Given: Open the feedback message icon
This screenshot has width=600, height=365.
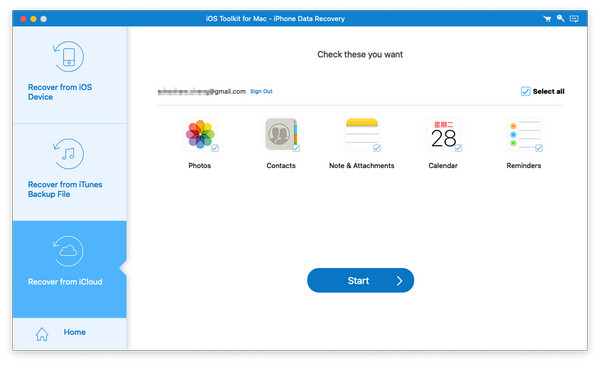Looking at the screenshot, I should 574,19.
